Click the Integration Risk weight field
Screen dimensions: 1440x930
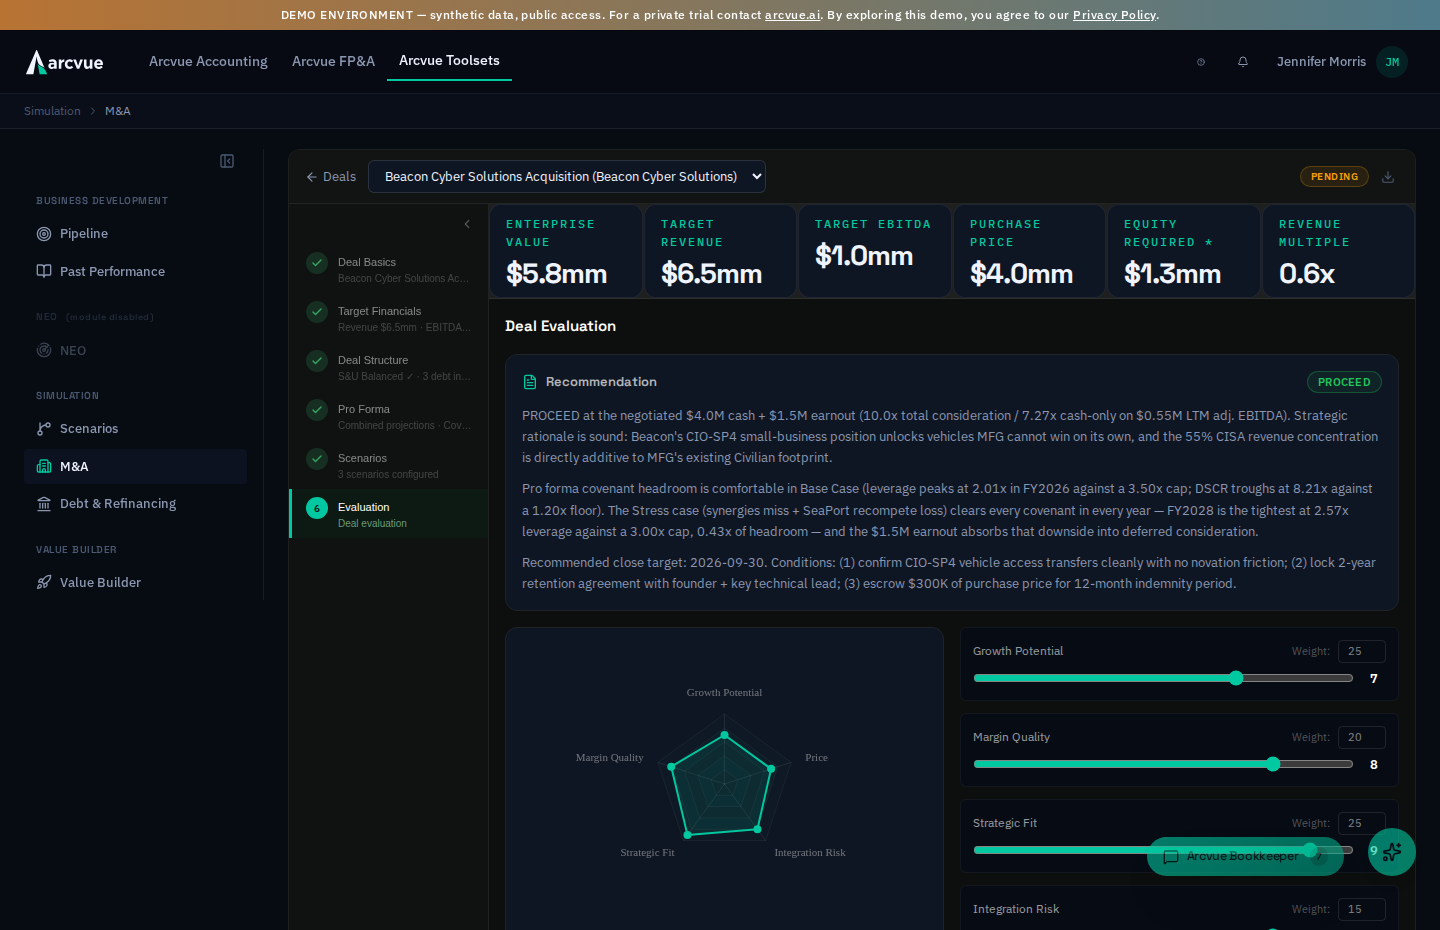tap(1361, 909)
